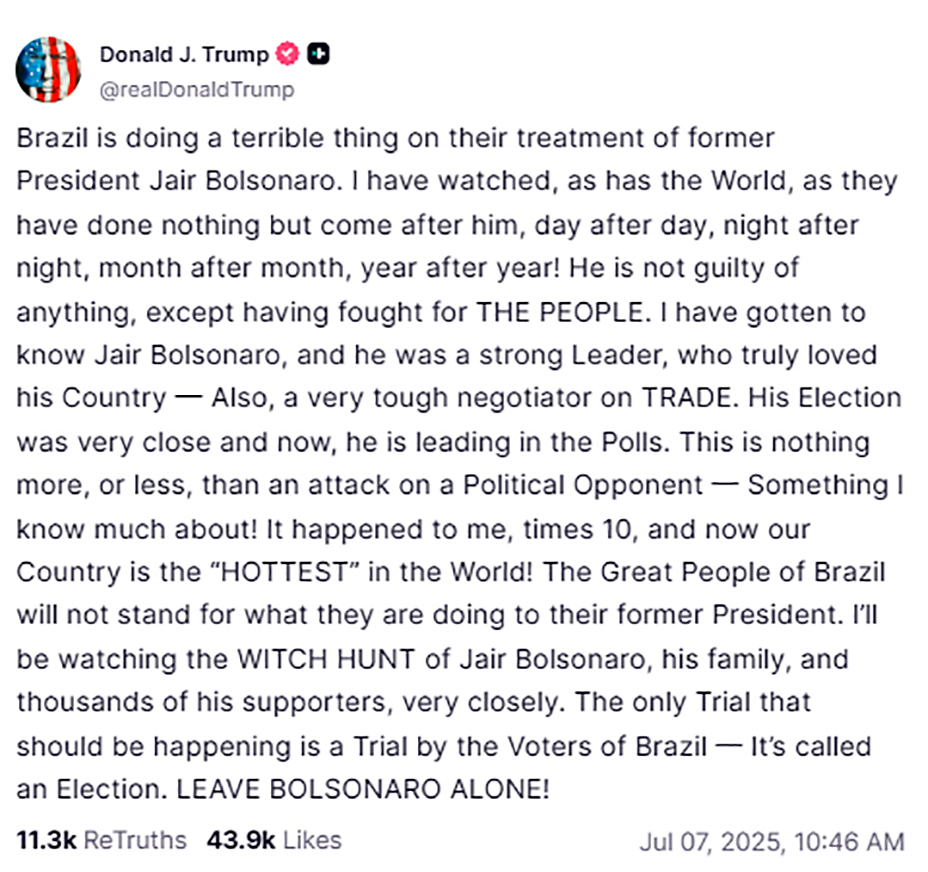Click the 10:46 AM time text
The image size is (928, 872).
[x=849, y=842]
